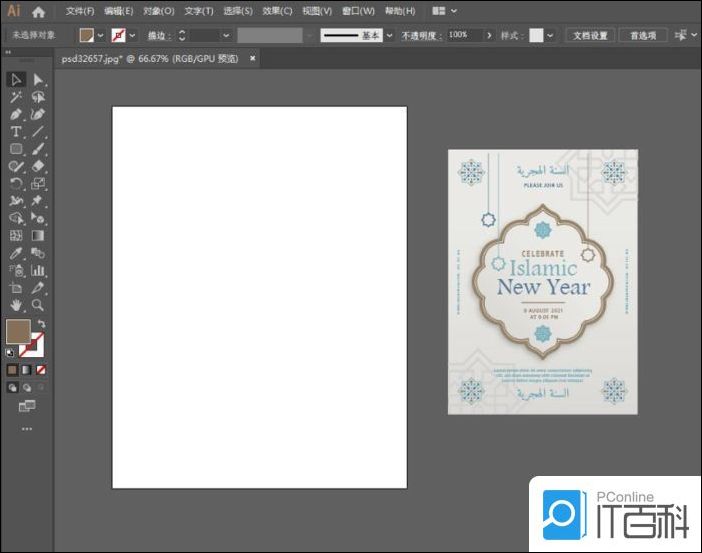Open the opacity (不透明度) dropdown arrow
The width and height of the screenshot is (702, 553).
click(488, 35)
